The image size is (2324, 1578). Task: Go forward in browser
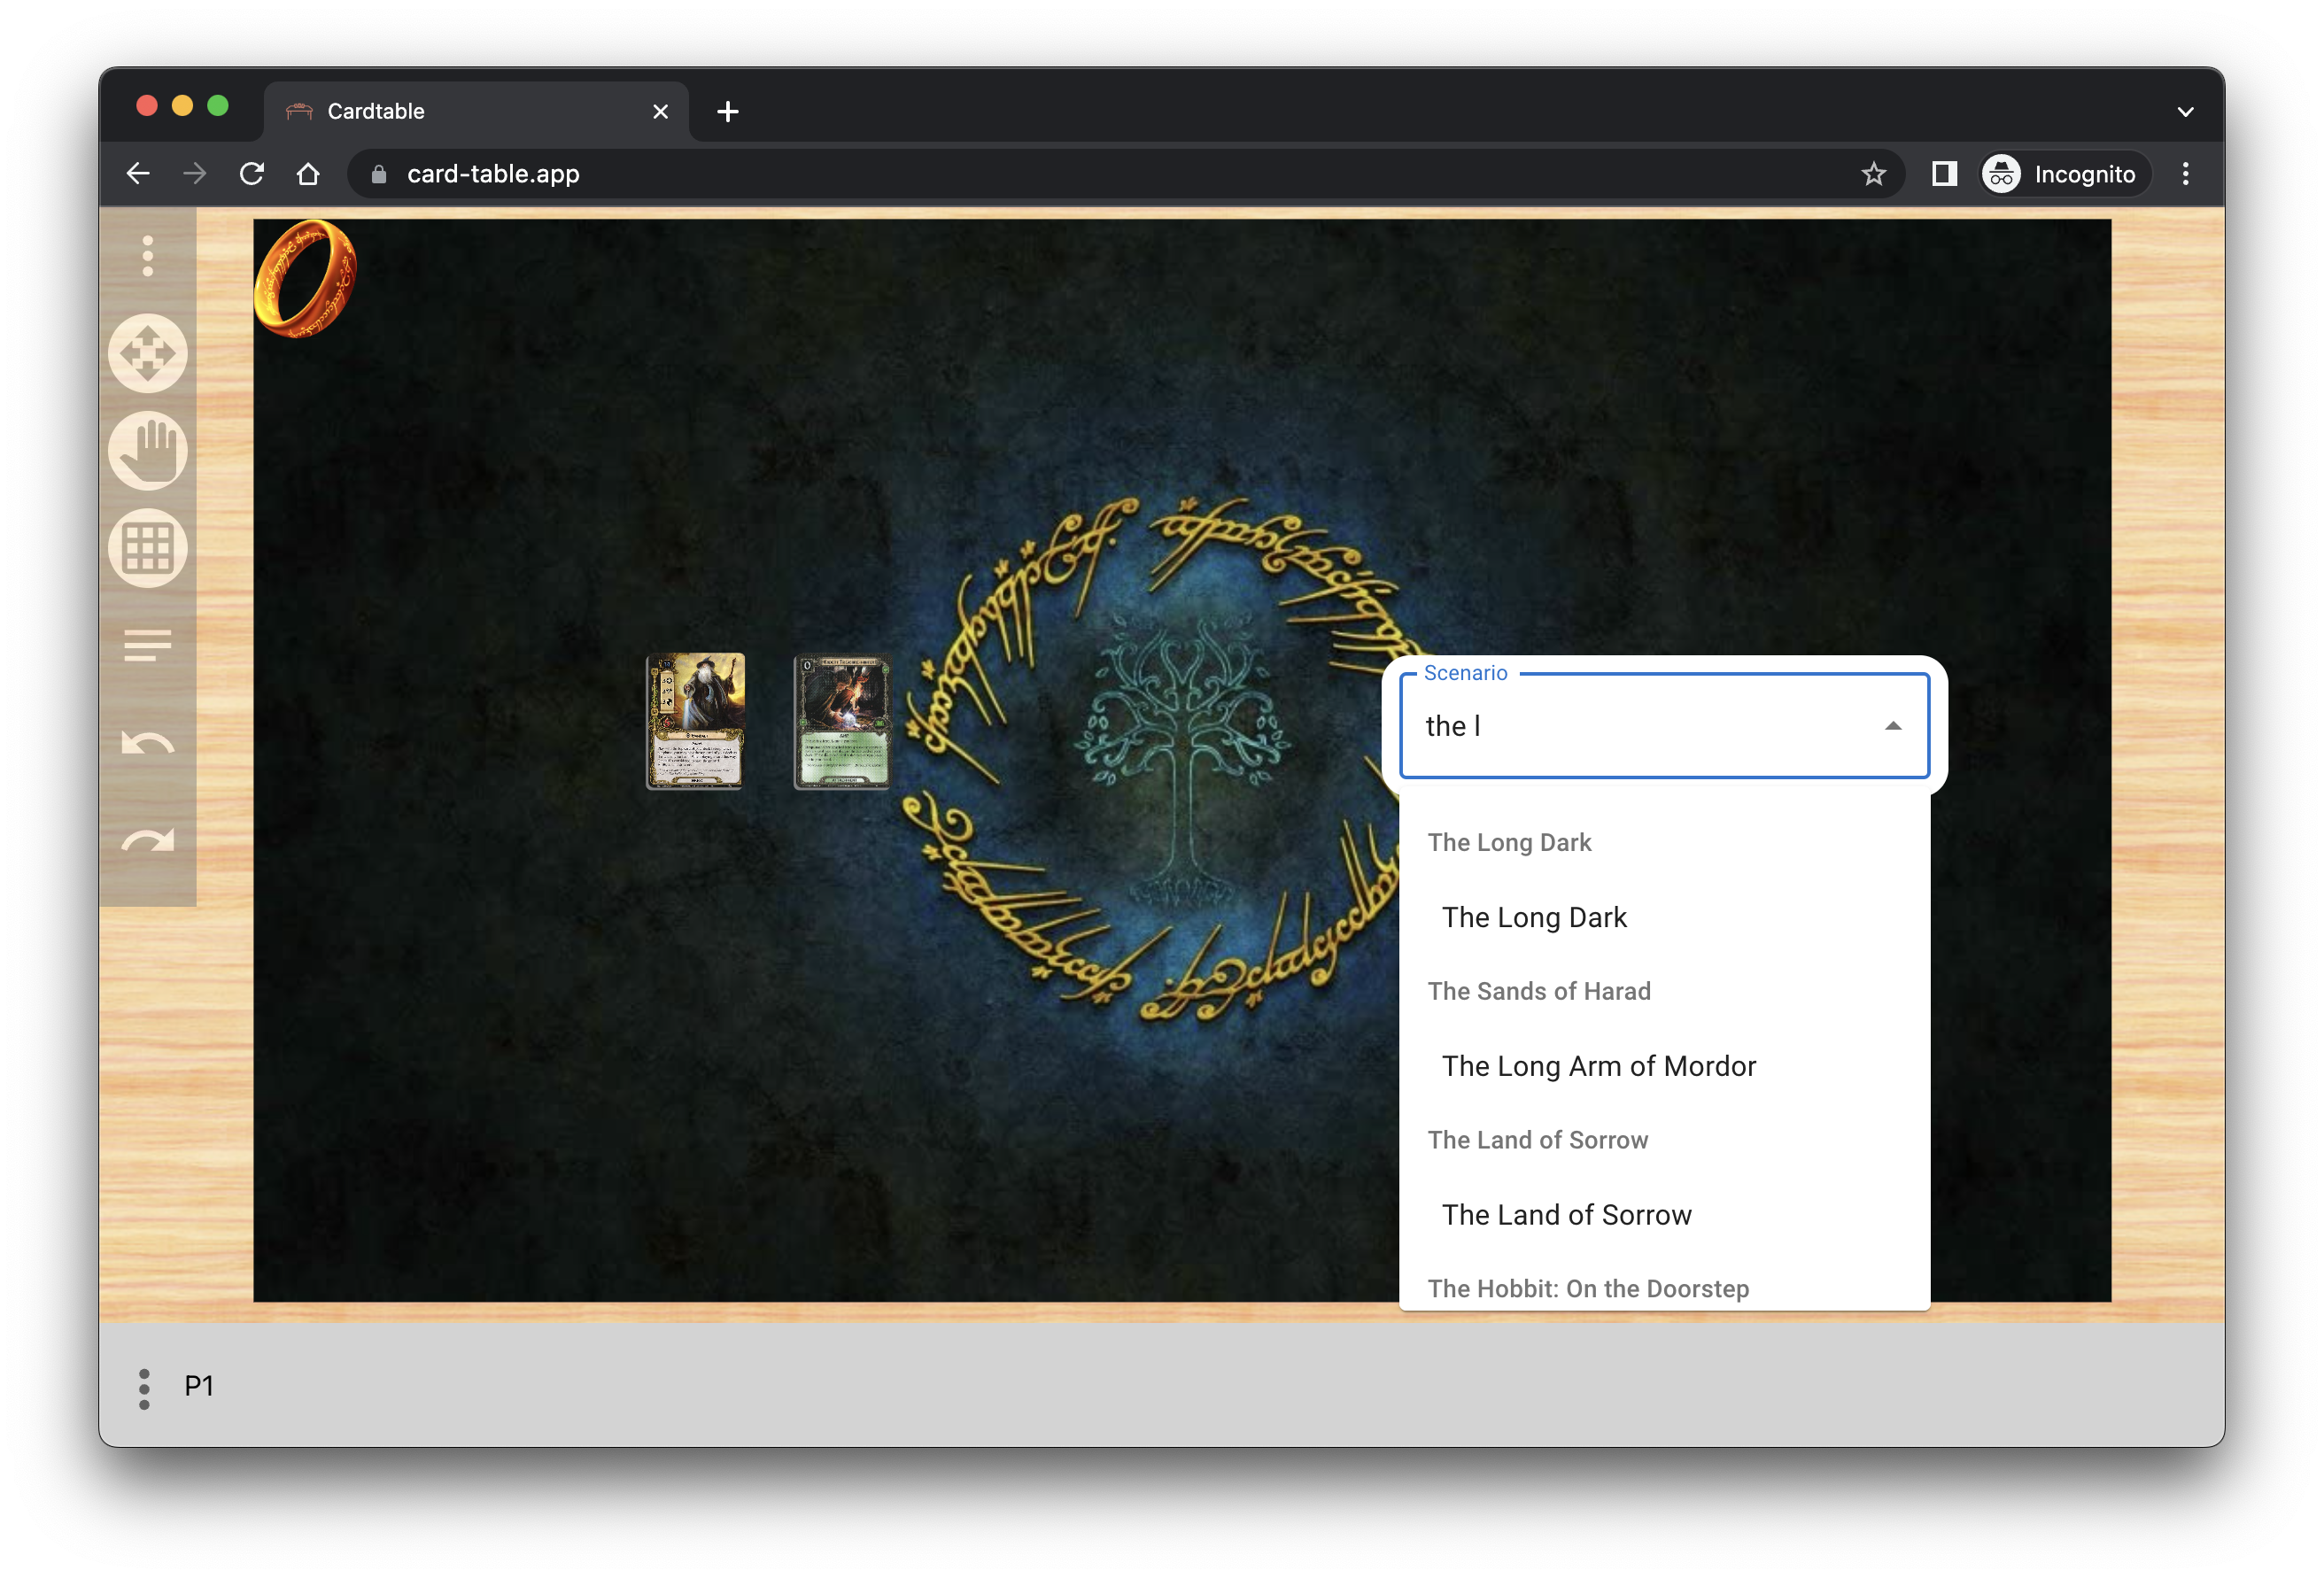(195, 174)
